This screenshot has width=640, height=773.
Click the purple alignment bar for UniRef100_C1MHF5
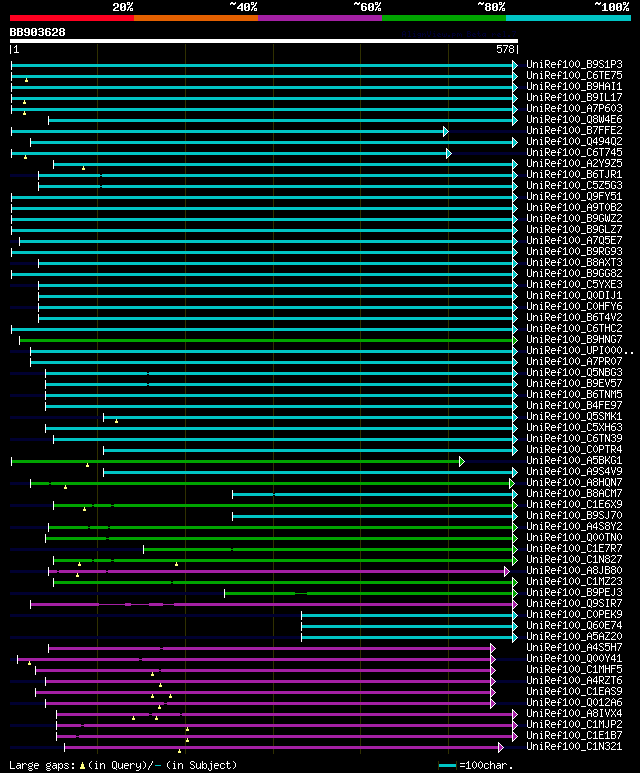(x=263, y=670)
